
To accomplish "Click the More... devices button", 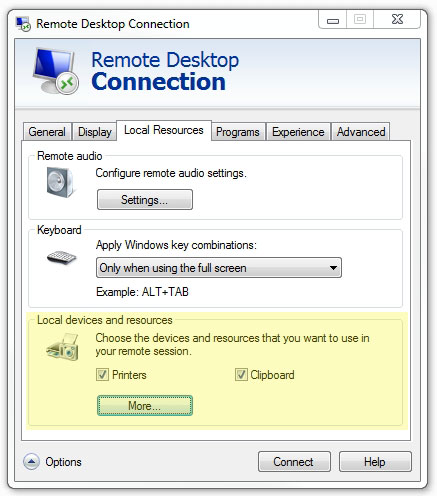I will pyautogui.click(x=145, y=406).
